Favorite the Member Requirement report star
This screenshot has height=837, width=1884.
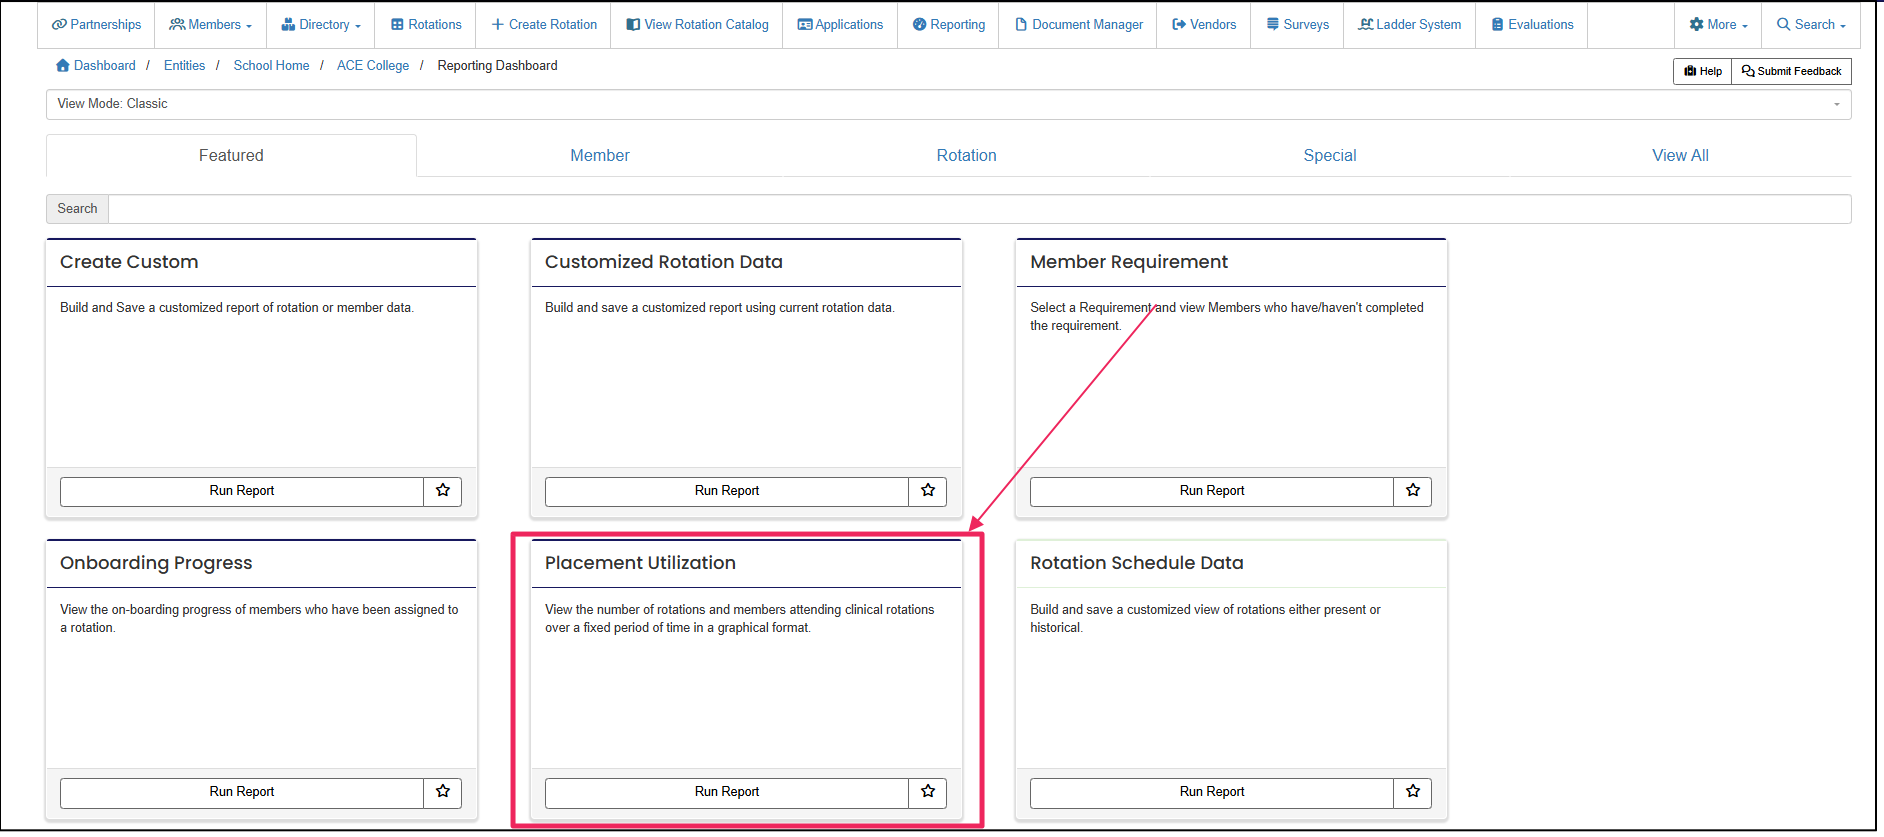click(x=1413, y=491)
